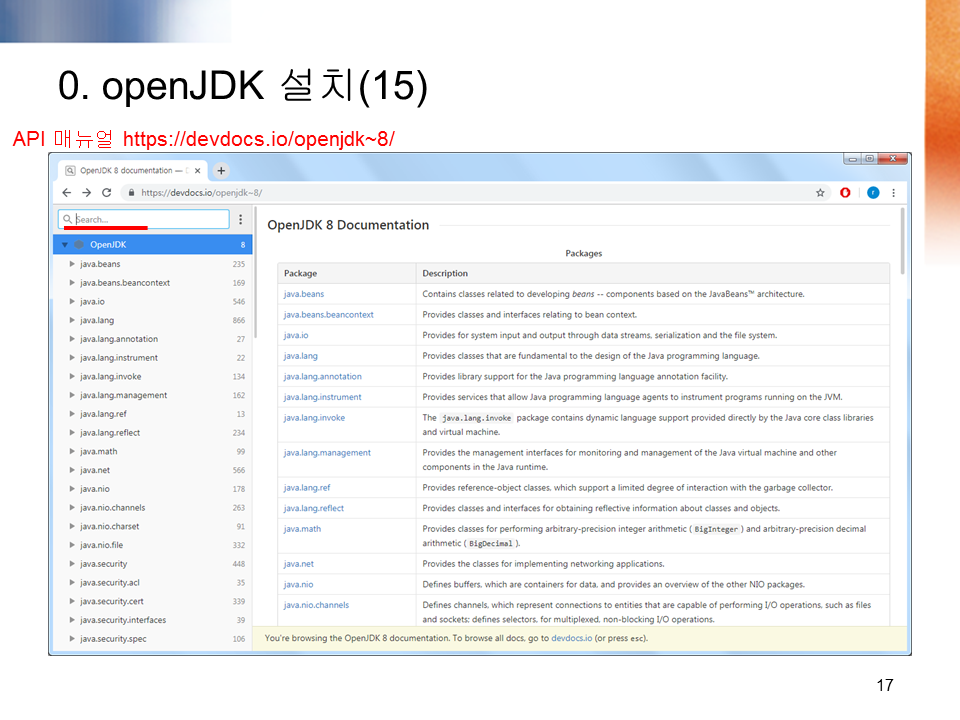Select java.security.cert in the sidebar

pos(153,601)
